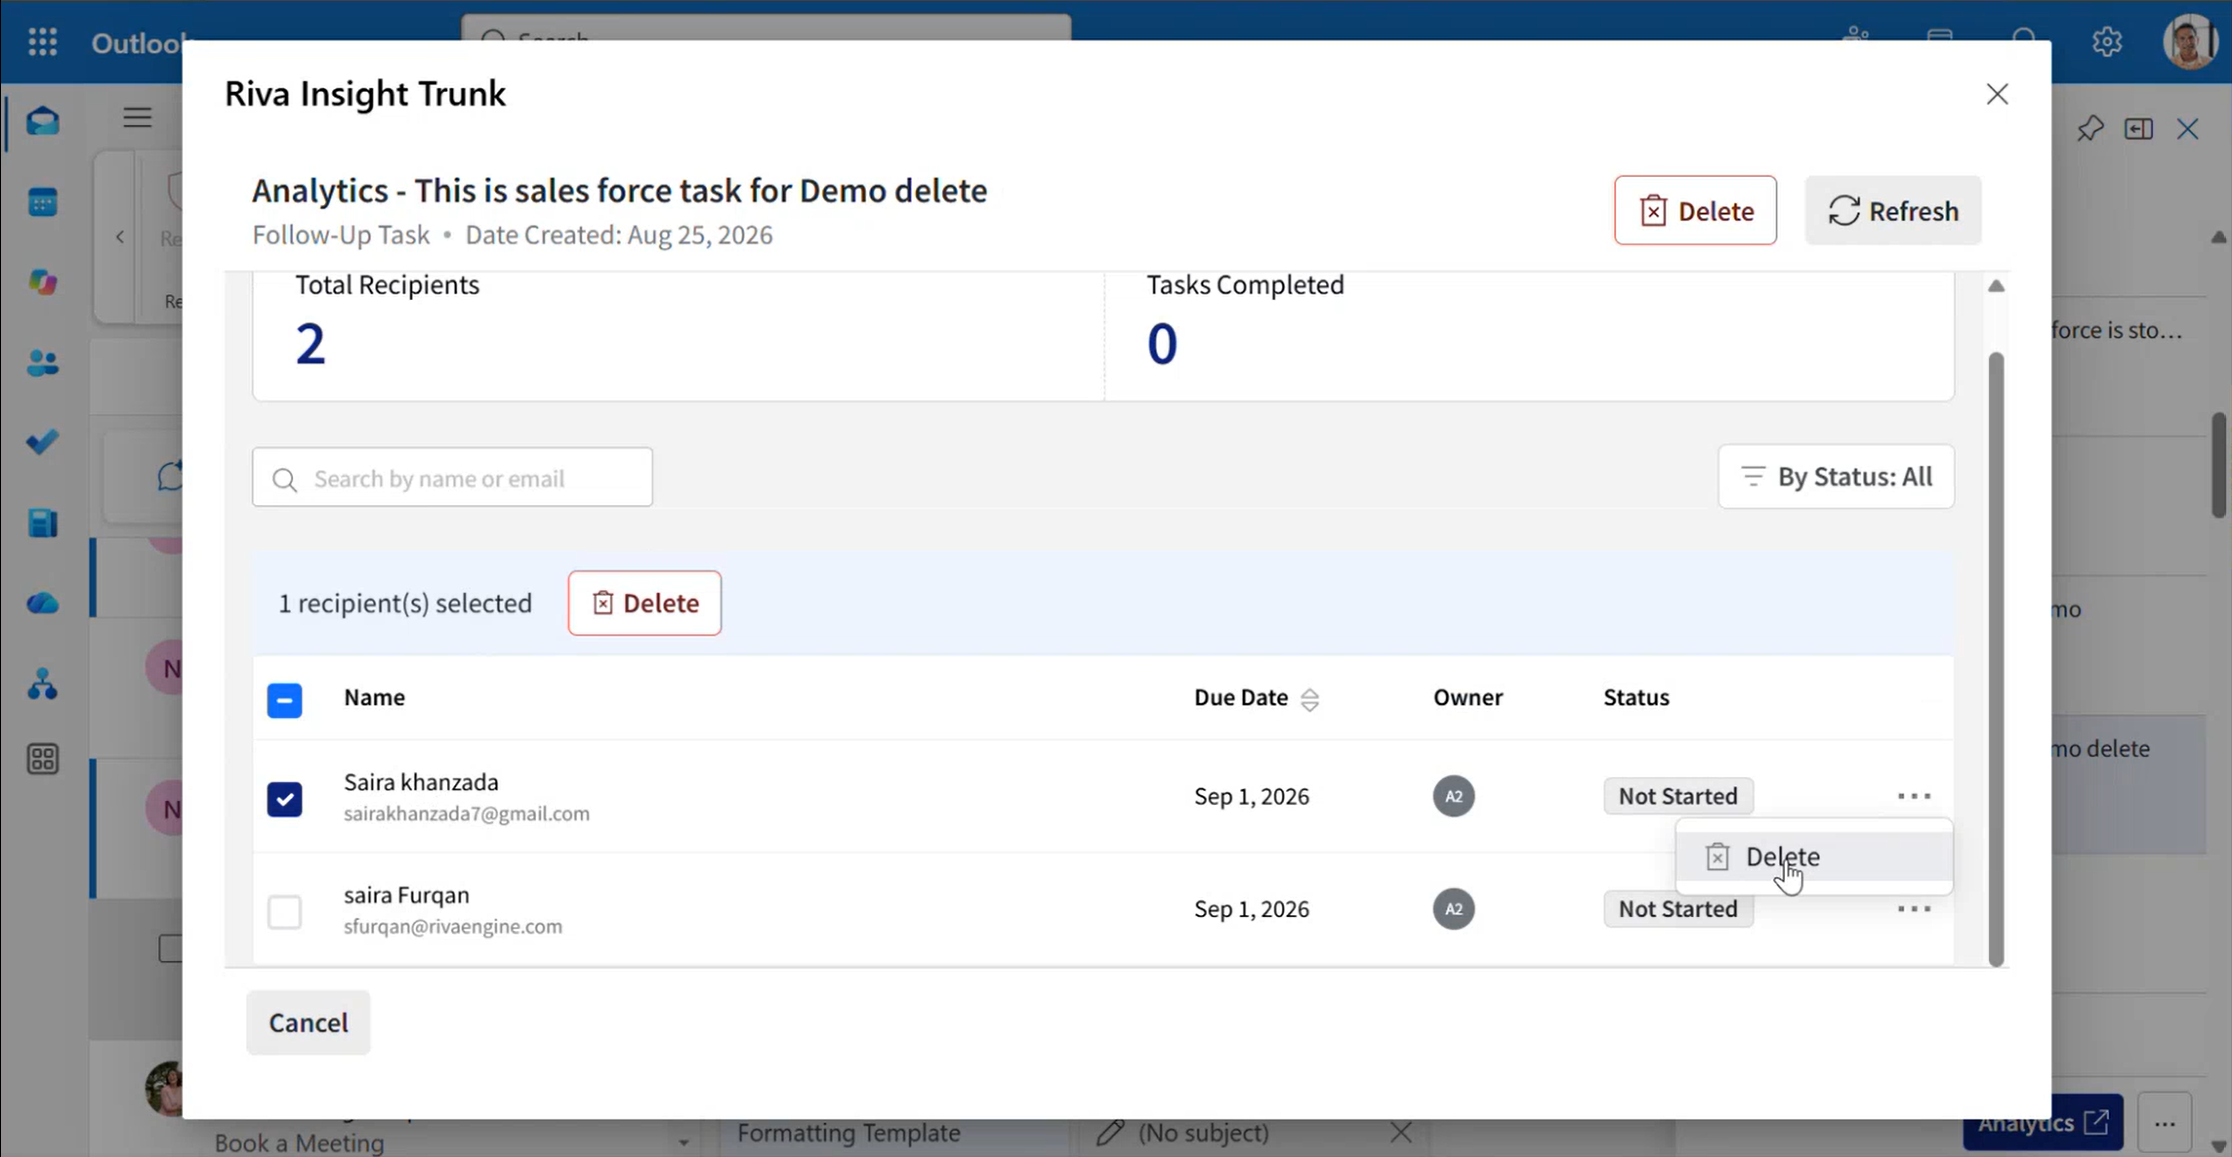Open the By Status: All filter

tap(1835, 477)
